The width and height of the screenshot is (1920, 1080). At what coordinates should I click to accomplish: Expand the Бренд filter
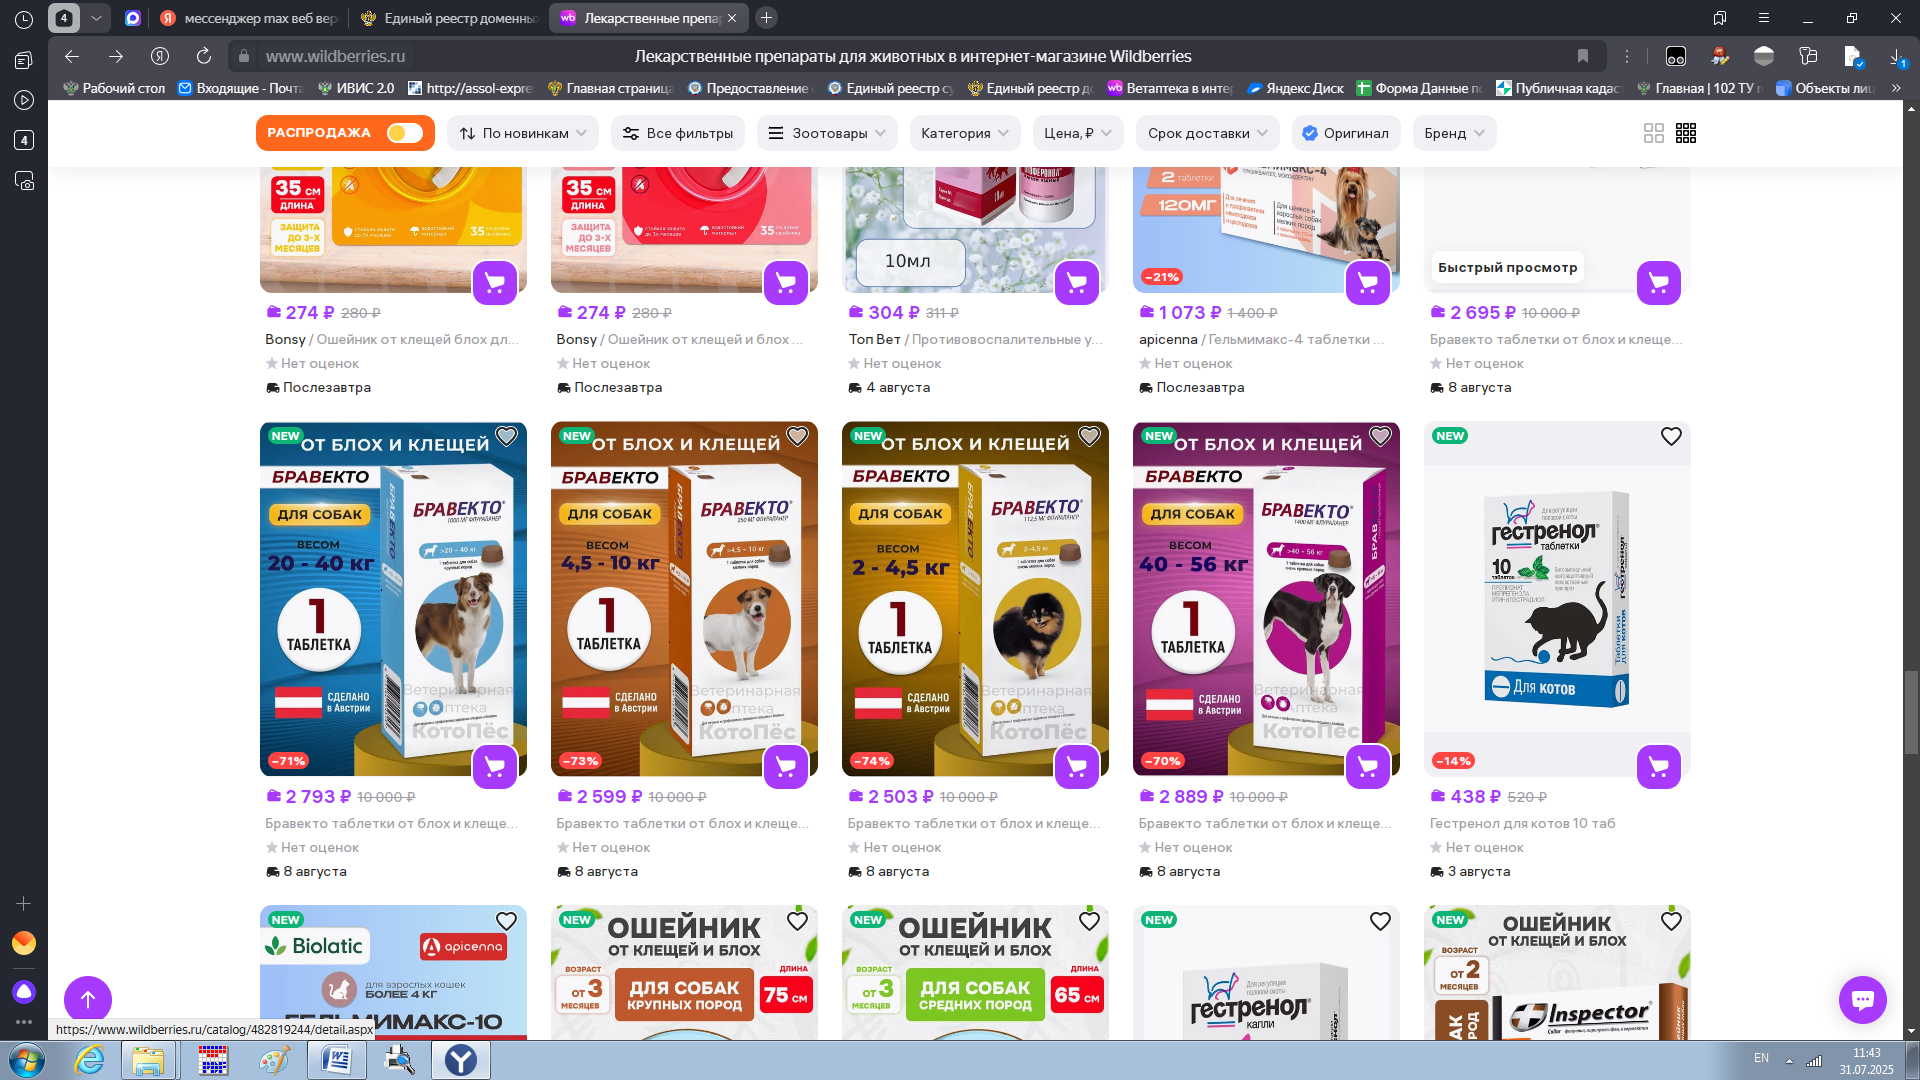[x=1455, y=133]
